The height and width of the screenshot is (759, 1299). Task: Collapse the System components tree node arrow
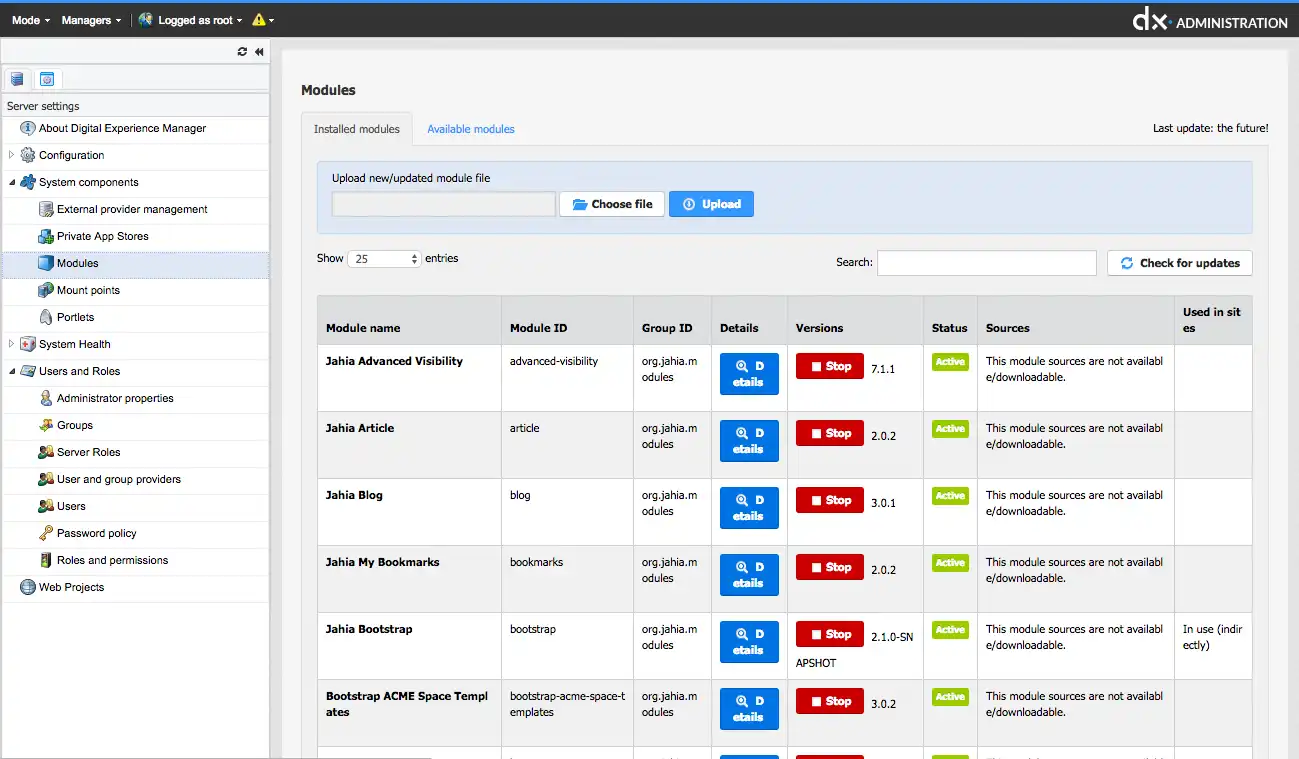point(12,182)
